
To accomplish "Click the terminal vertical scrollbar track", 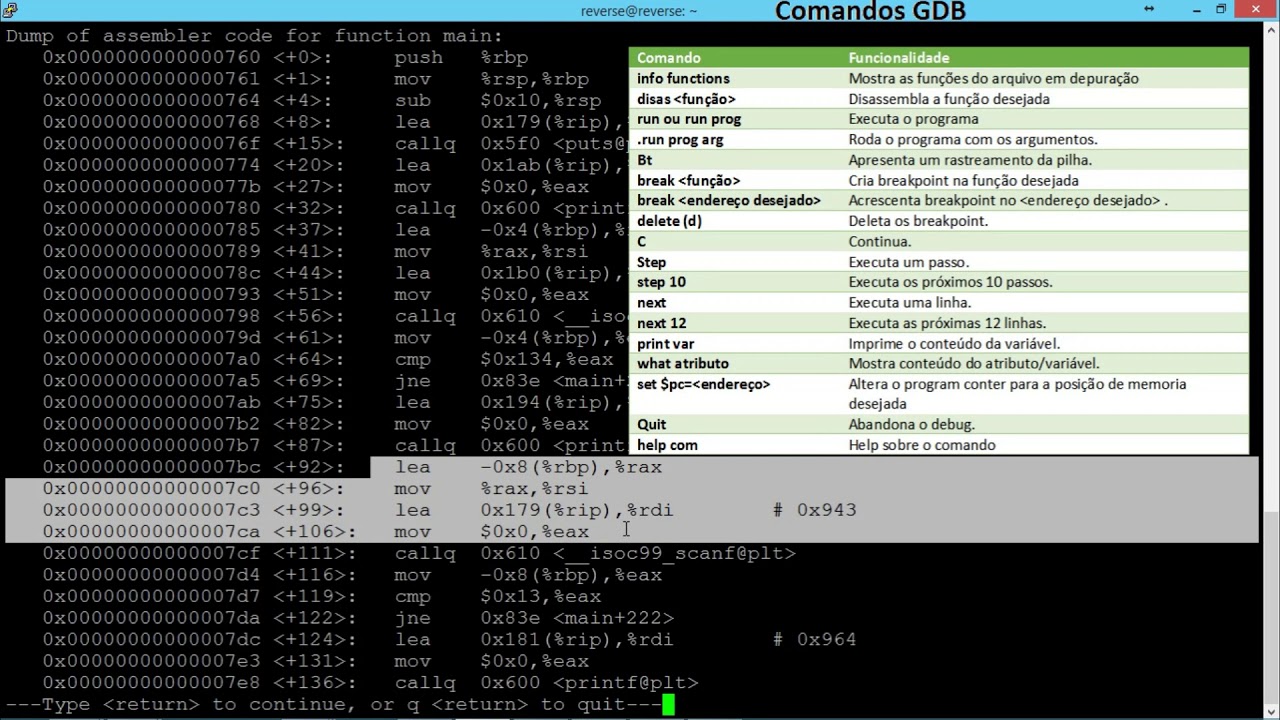I will click(x=1269, y=370).
